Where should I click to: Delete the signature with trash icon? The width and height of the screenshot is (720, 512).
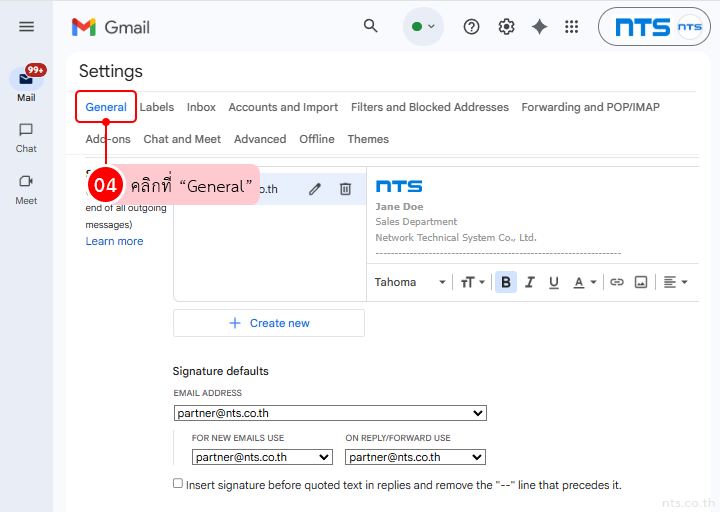(x=345, y=189)
